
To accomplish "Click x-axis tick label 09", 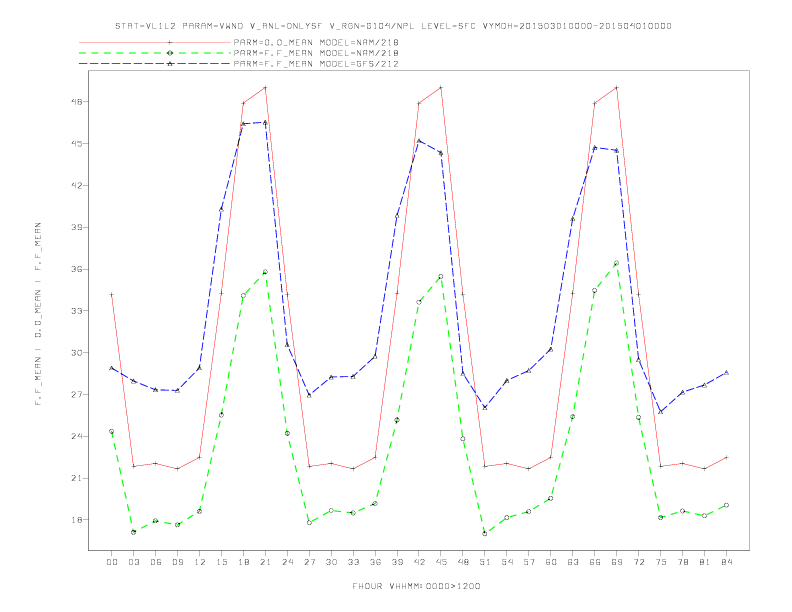I will click(177, 562).
